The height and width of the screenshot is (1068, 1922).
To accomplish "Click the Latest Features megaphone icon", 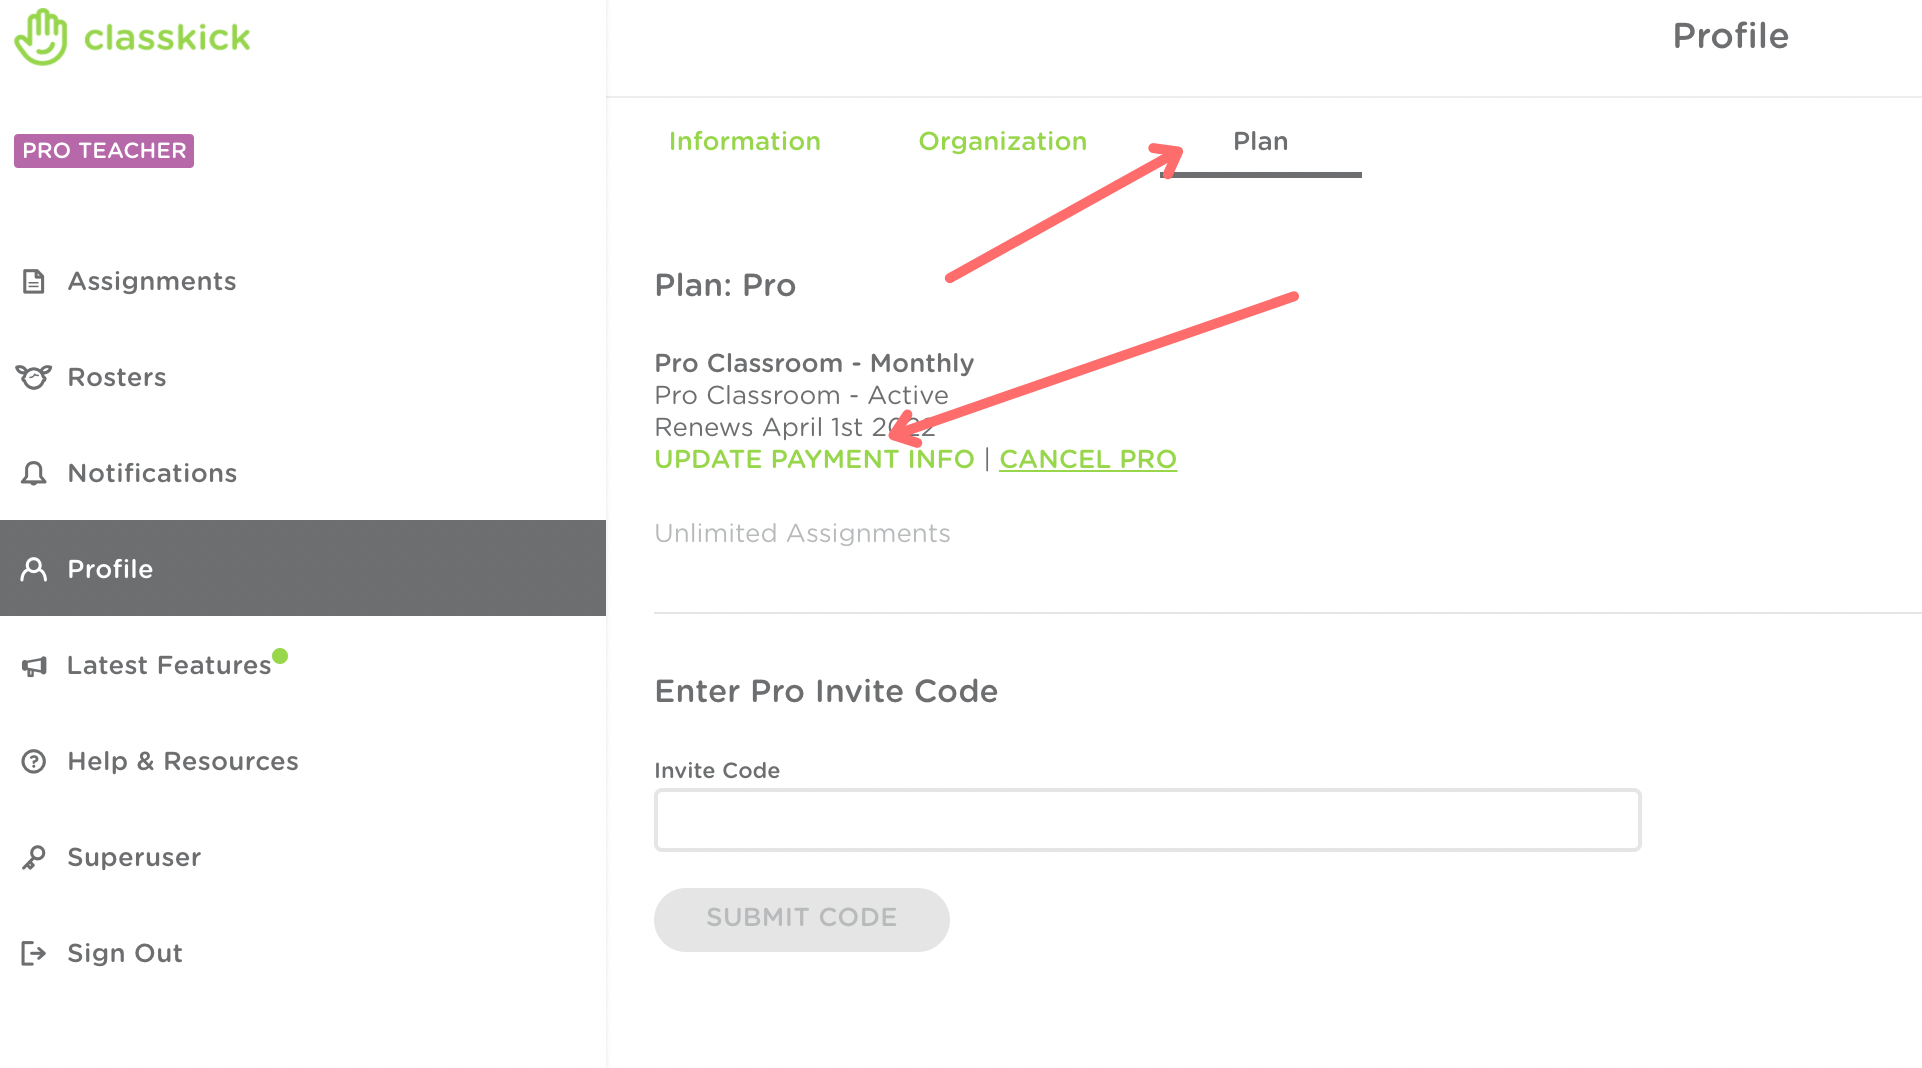I will coord(34,666).
